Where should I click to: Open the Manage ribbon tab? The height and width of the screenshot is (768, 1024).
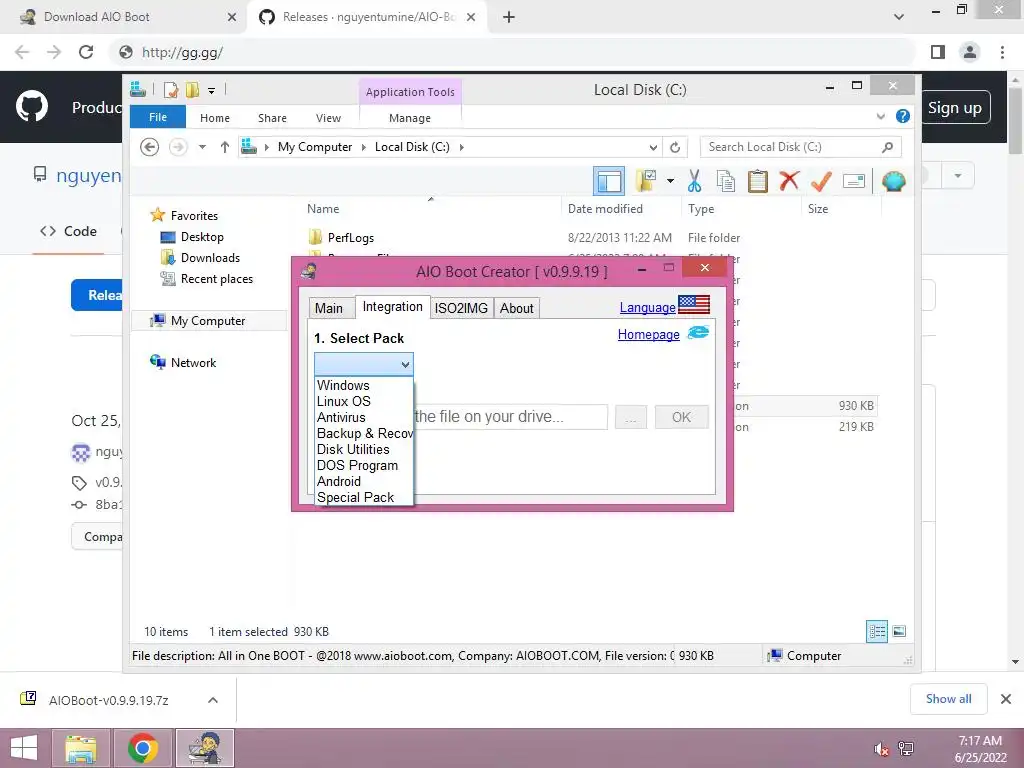(x=409, y=118)
